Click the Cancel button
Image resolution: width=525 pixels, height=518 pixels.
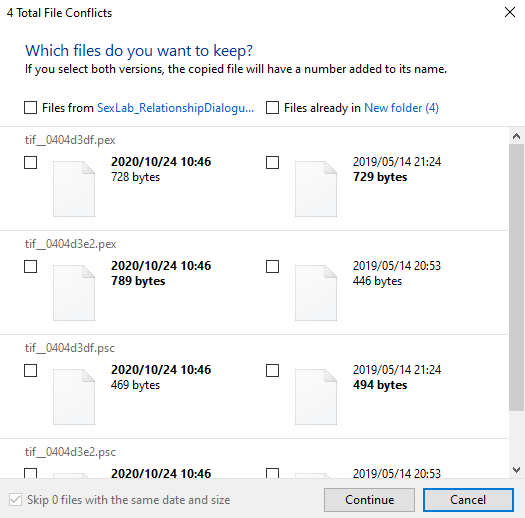tap(468, 500)
